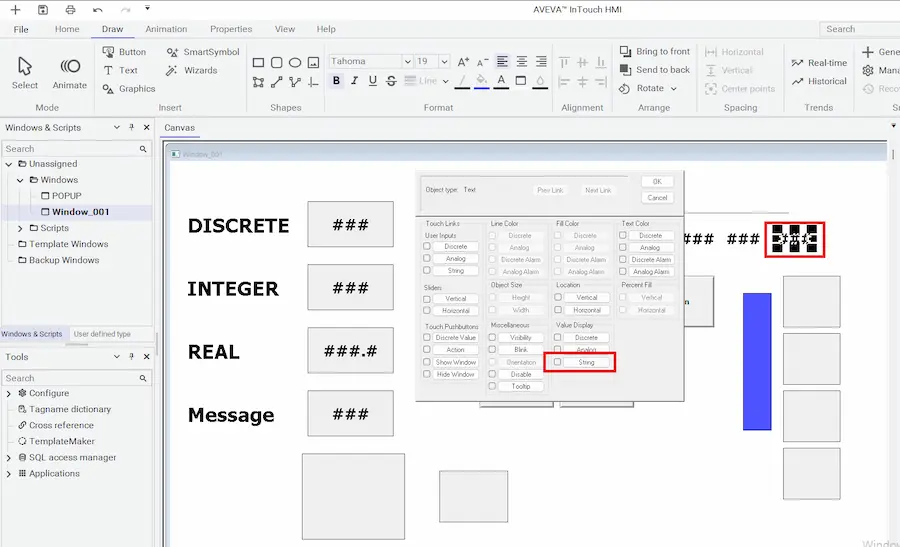The image size is (900, 547).
Task: Collapse the Unassigned tree node
Action: [x=9, y=164]
